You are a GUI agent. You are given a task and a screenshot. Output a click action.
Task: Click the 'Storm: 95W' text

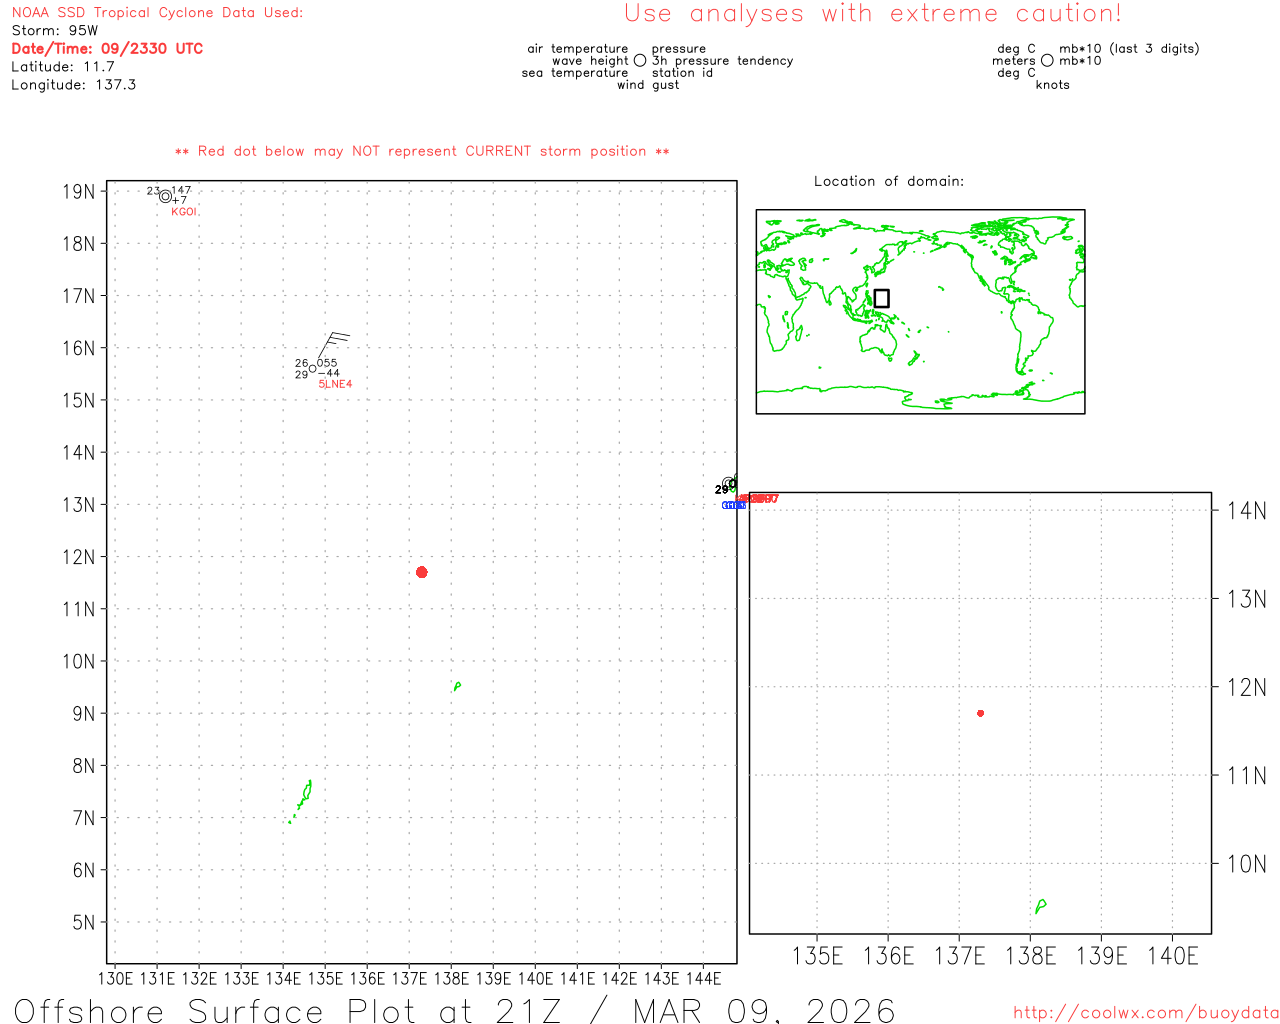55,31
